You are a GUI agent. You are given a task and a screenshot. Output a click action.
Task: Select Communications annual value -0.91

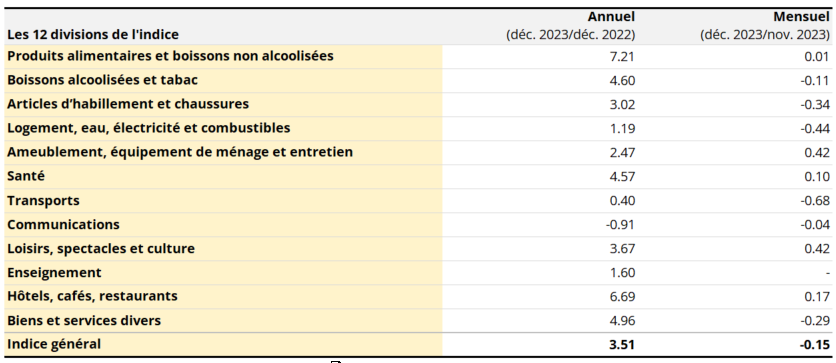[621, 225]
